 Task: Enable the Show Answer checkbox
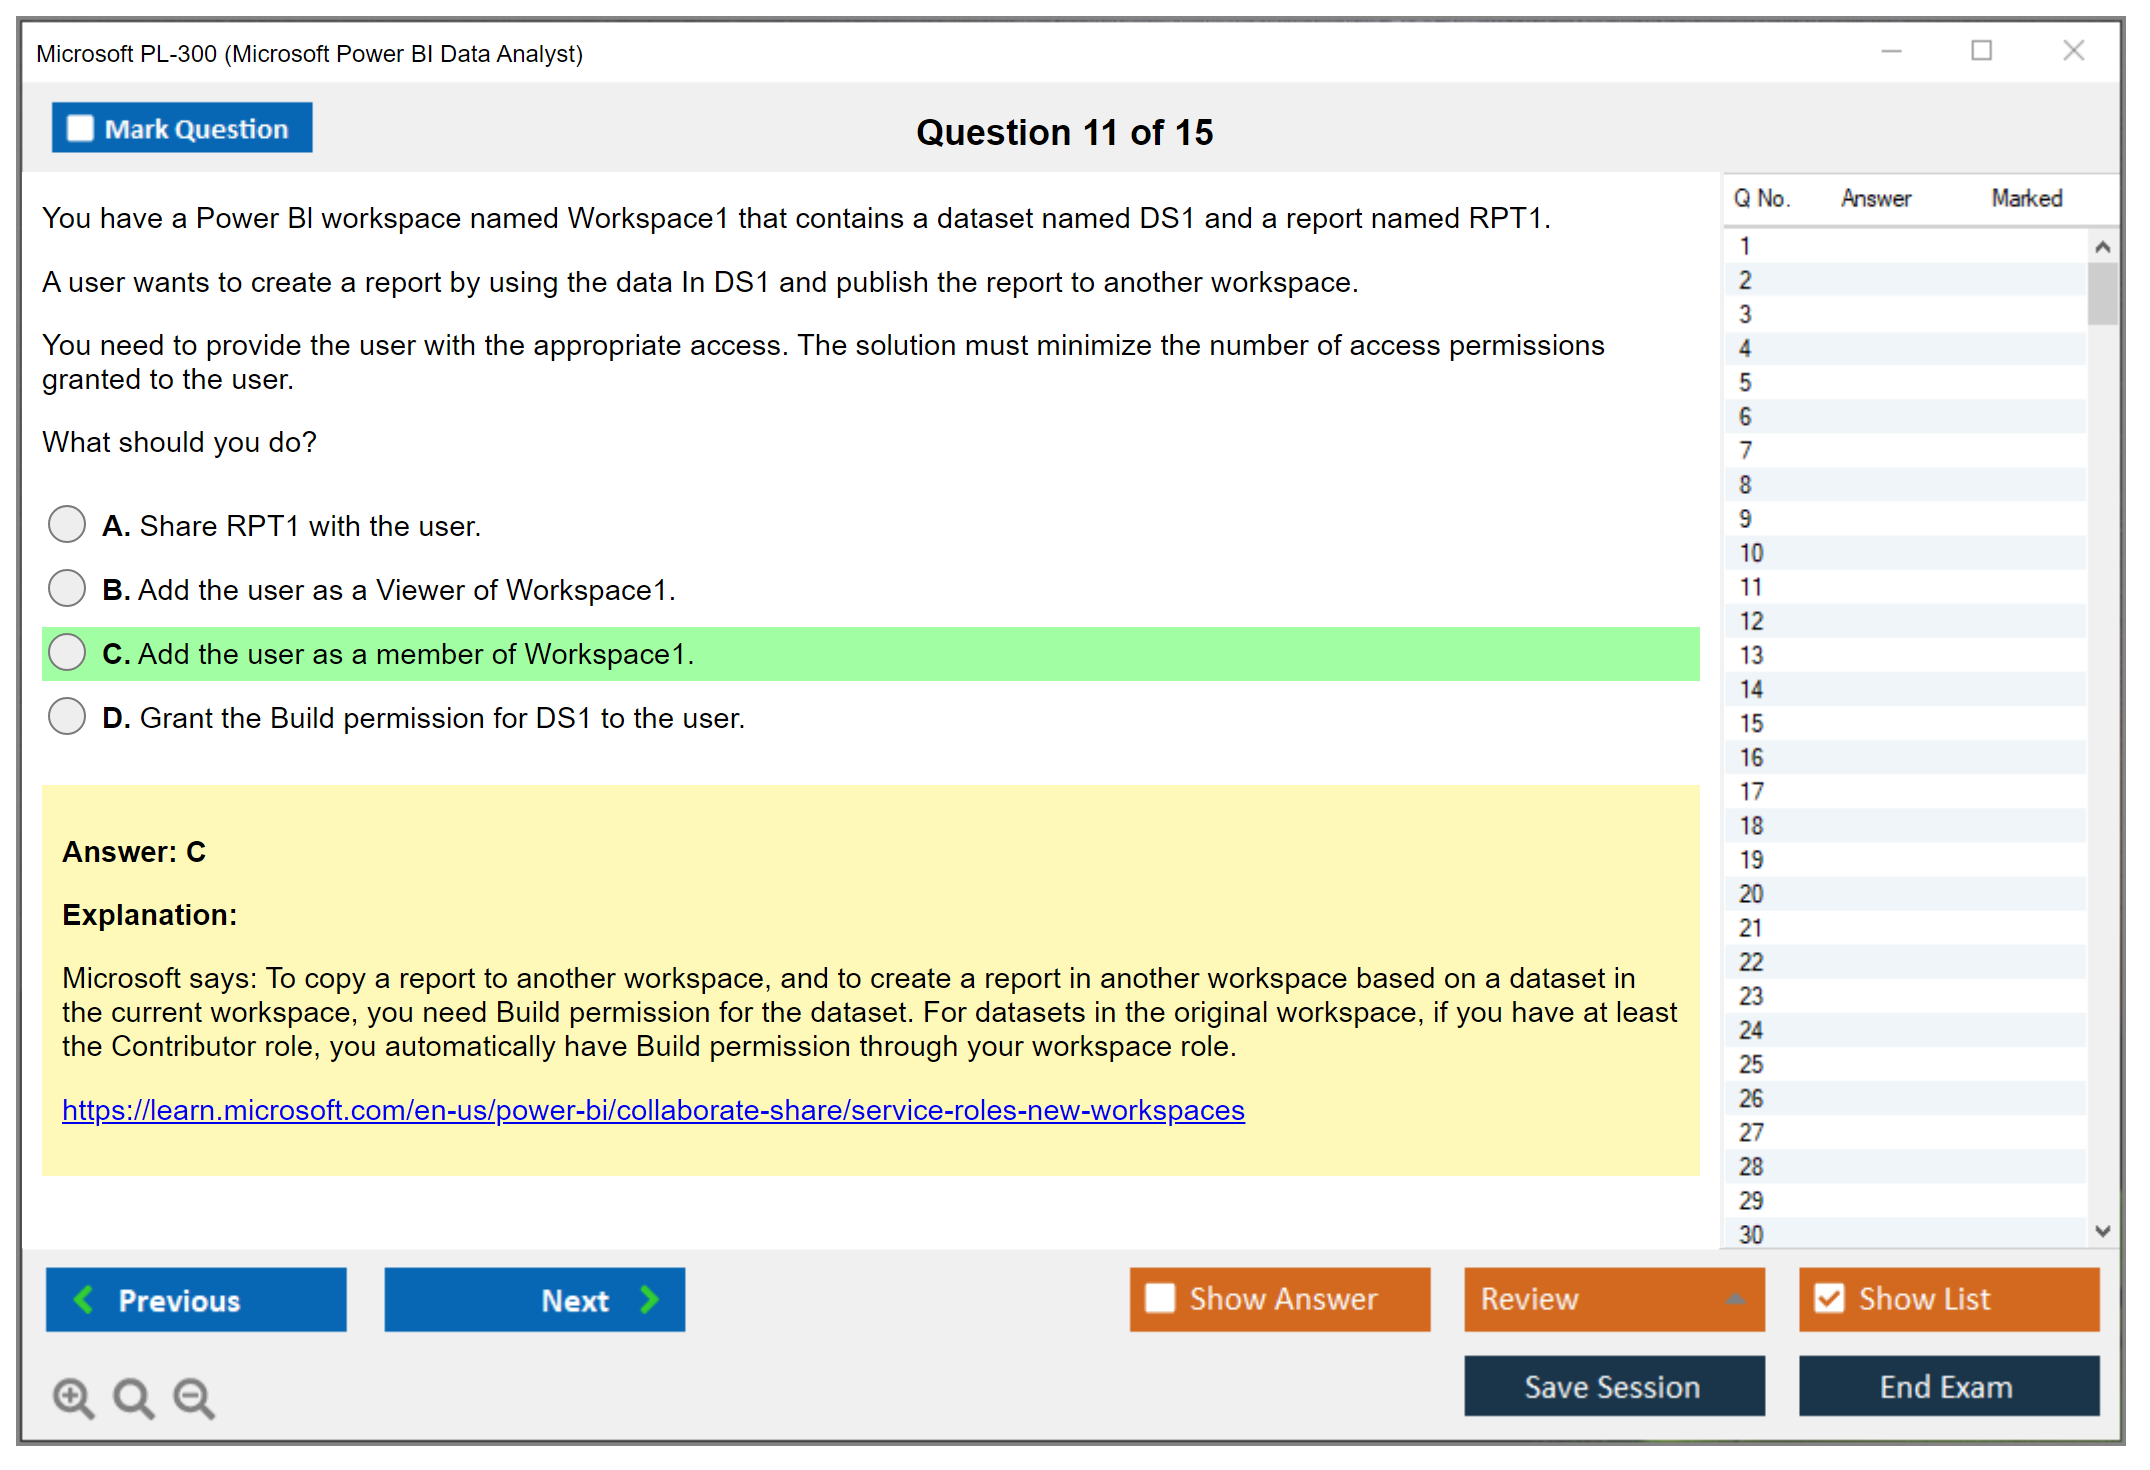coord(1160,1298)
